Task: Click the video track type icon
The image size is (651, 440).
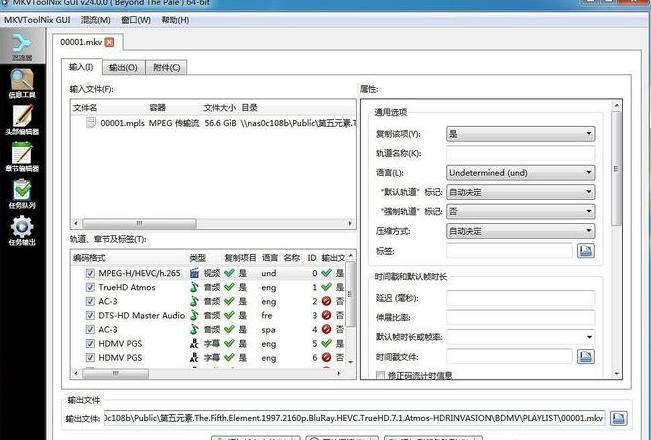Action: click(x=194, y=273)
